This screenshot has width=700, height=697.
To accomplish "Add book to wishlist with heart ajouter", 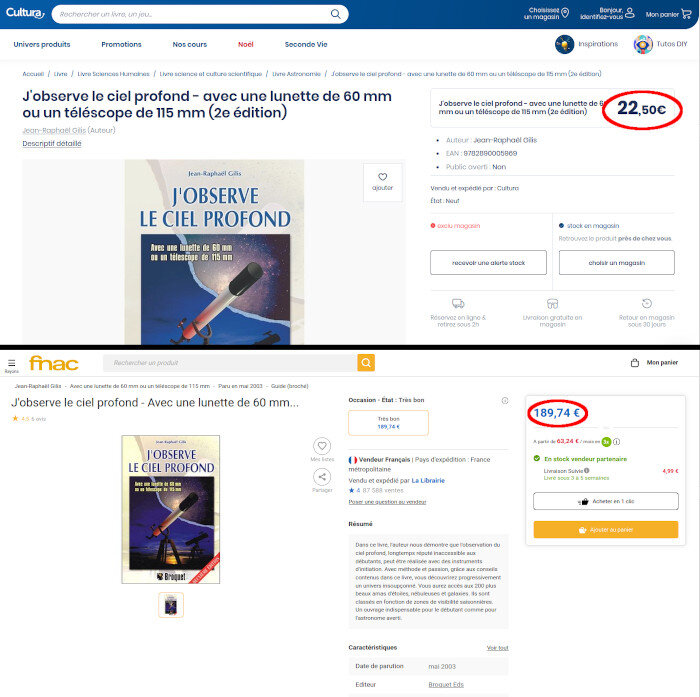I will pyautogui.click(x=383, y=182).
